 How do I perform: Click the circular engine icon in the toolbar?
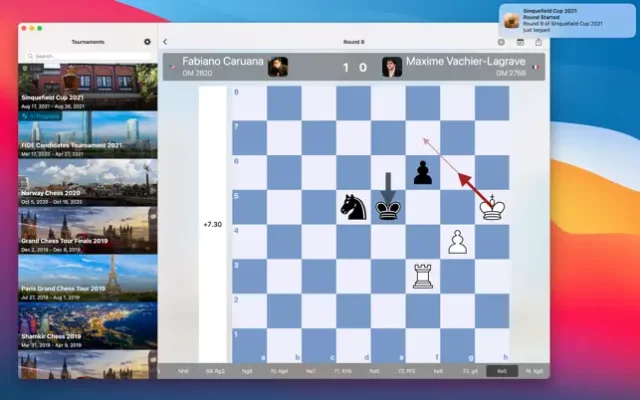click(x=501, y=42)
